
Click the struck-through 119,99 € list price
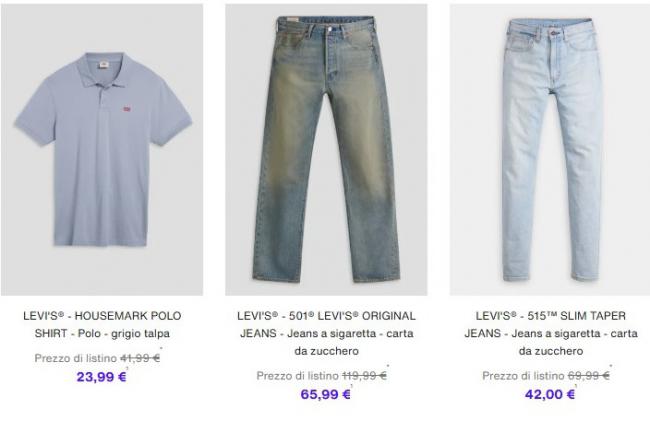pos(364,376)
